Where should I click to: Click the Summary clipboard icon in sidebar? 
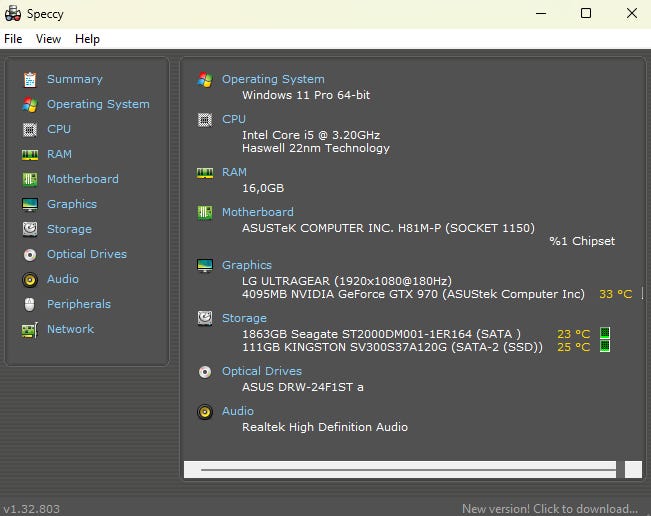pyautogui.click(x=30, y=79)
